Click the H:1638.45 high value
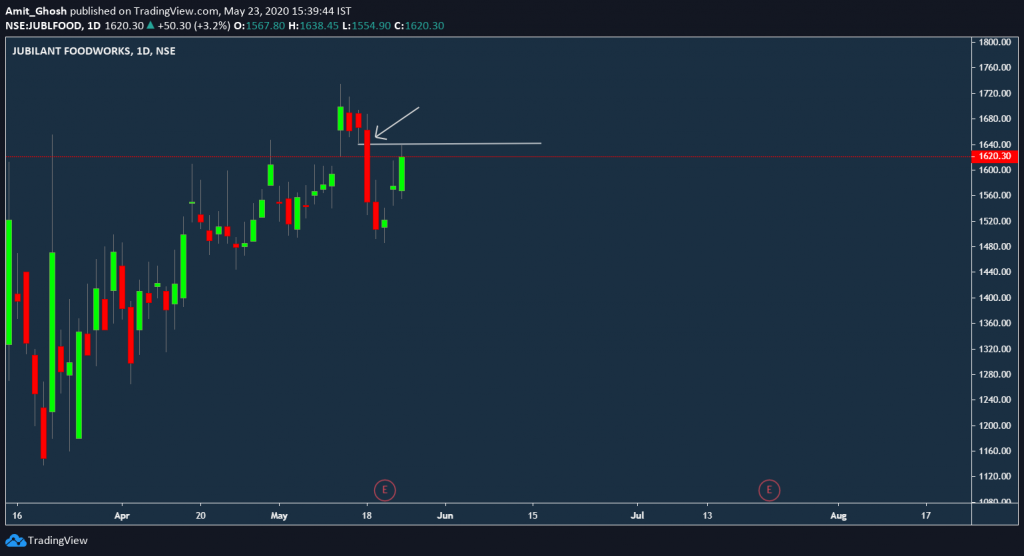 [313, 26]
